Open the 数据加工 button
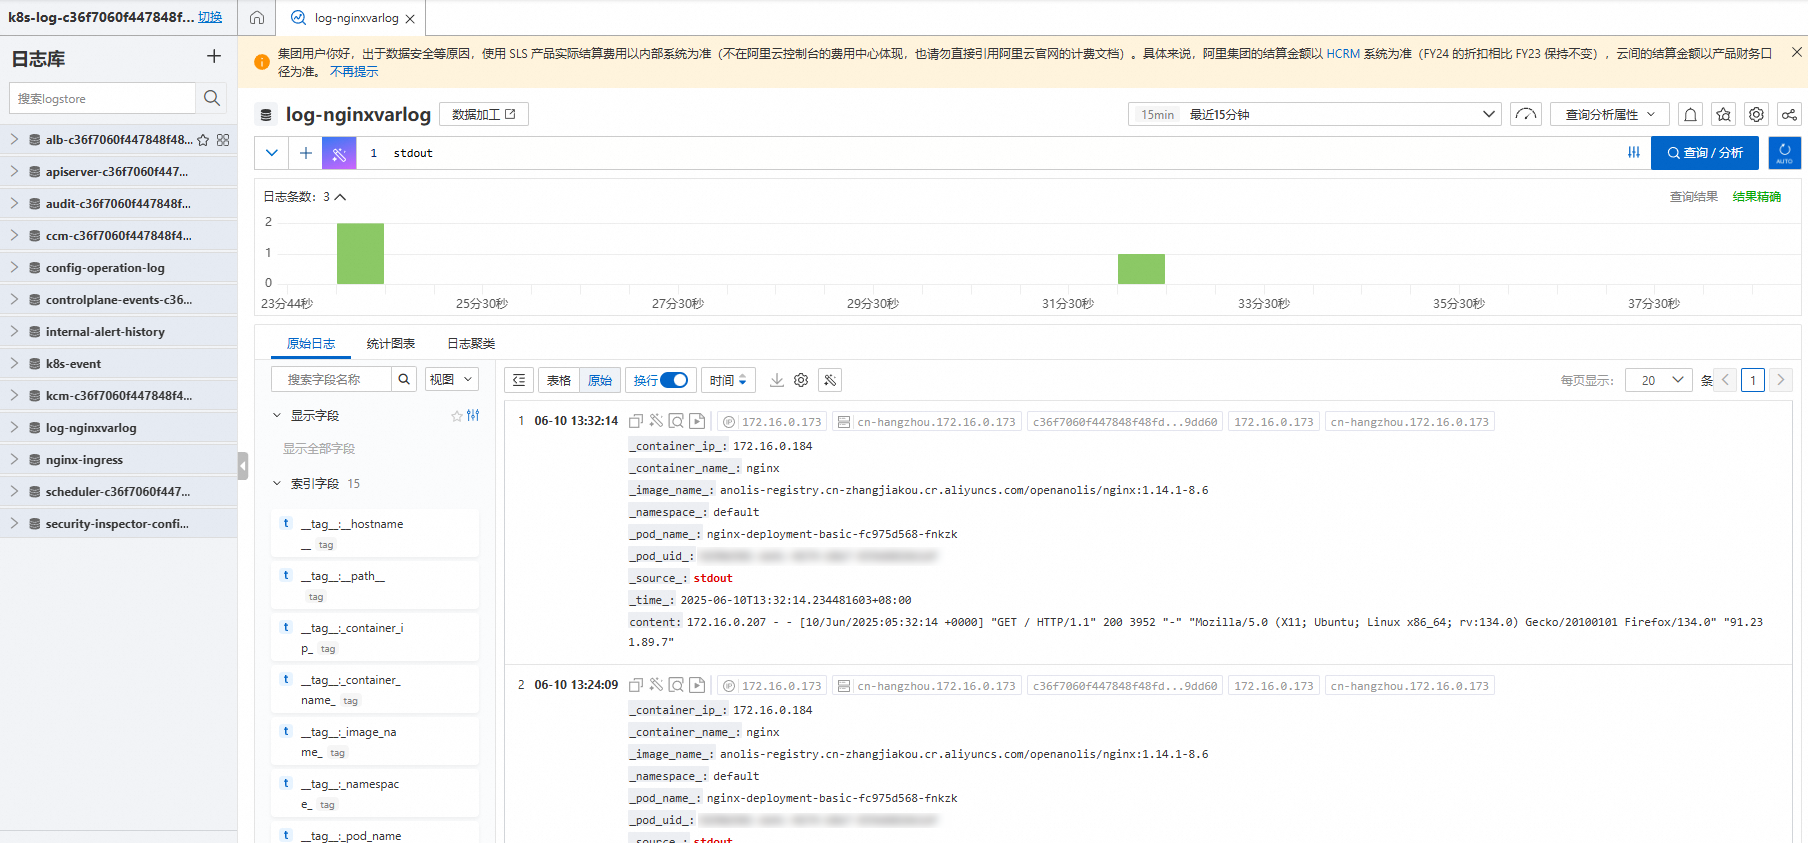 tap(484, 114)
